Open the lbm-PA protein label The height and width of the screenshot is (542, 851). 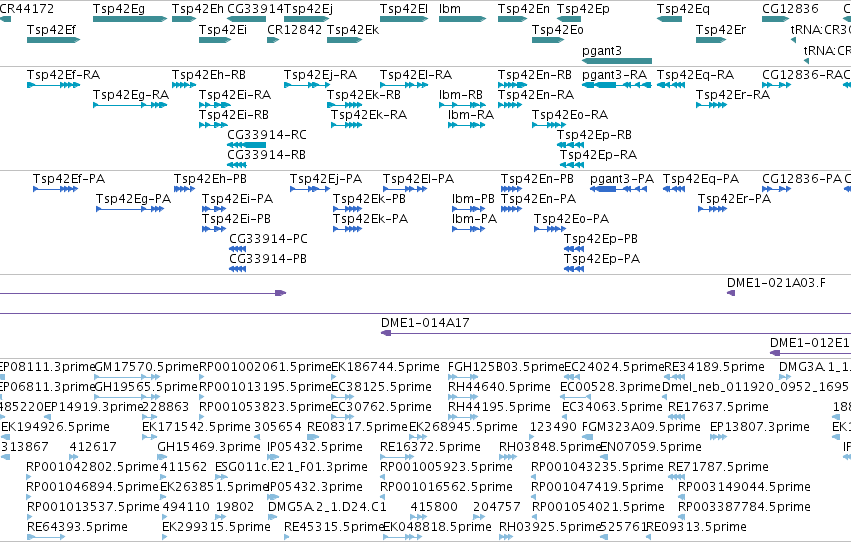point(474,219)
